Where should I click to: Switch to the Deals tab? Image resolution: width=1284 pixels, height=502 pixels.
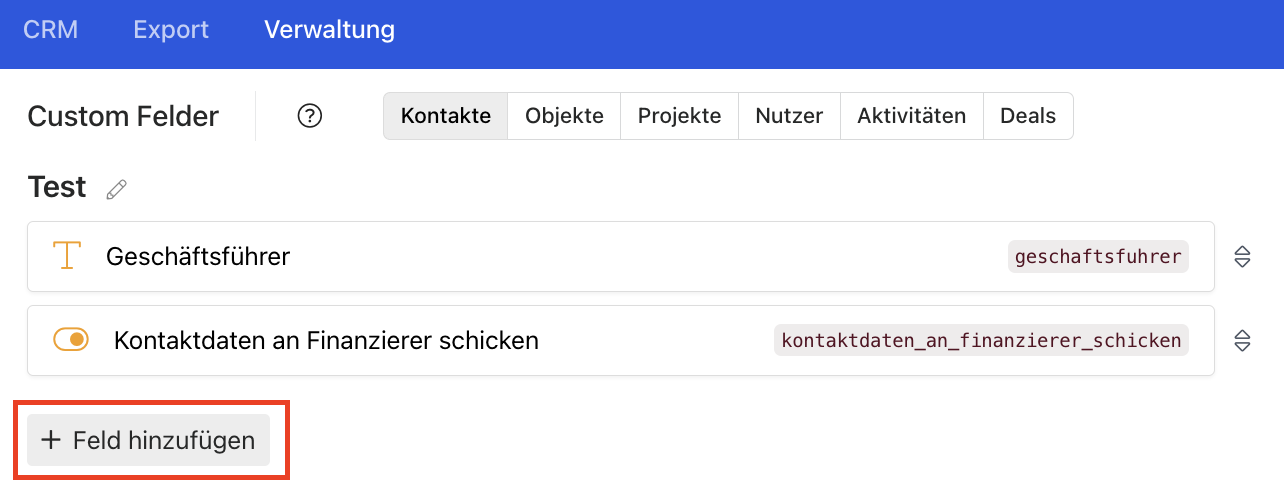pos(1028,116)
